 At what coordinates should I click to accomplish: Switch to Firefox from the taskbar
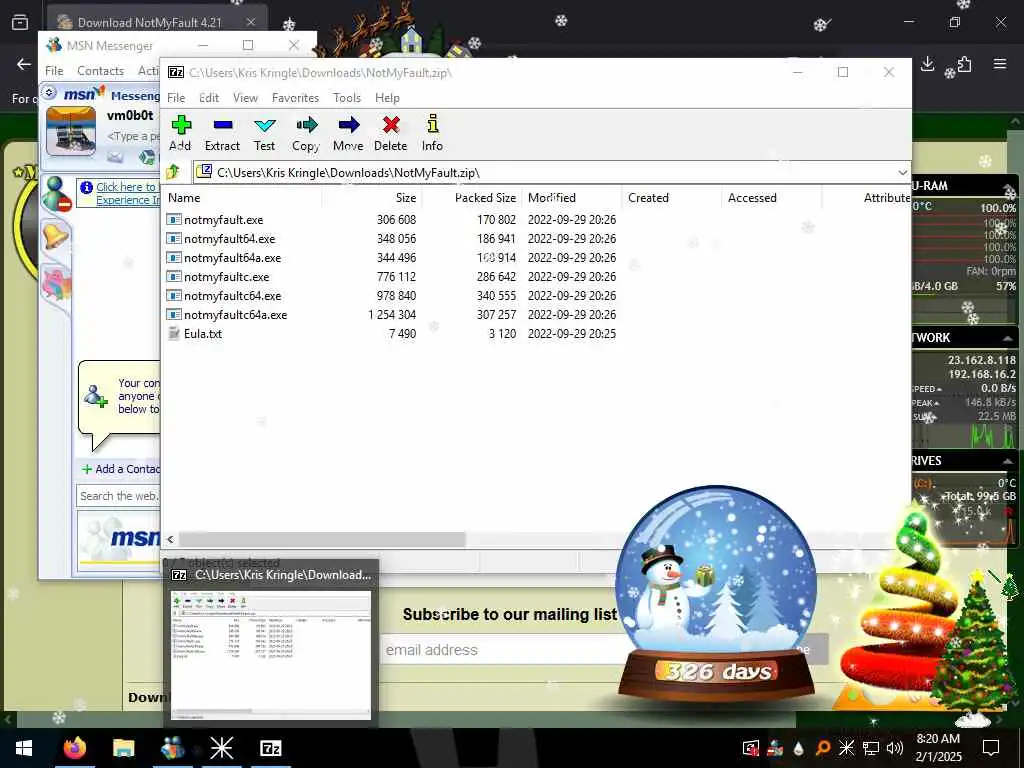75,748
